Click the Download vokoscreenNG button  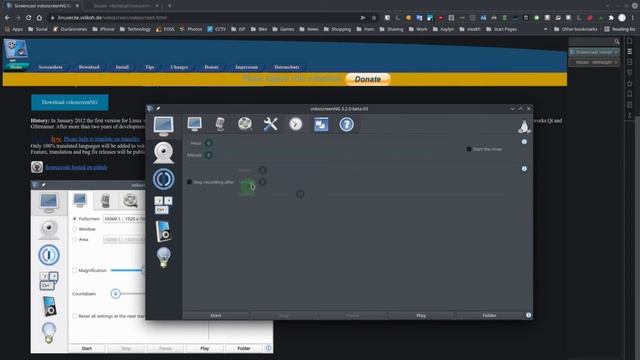(70, 102)
